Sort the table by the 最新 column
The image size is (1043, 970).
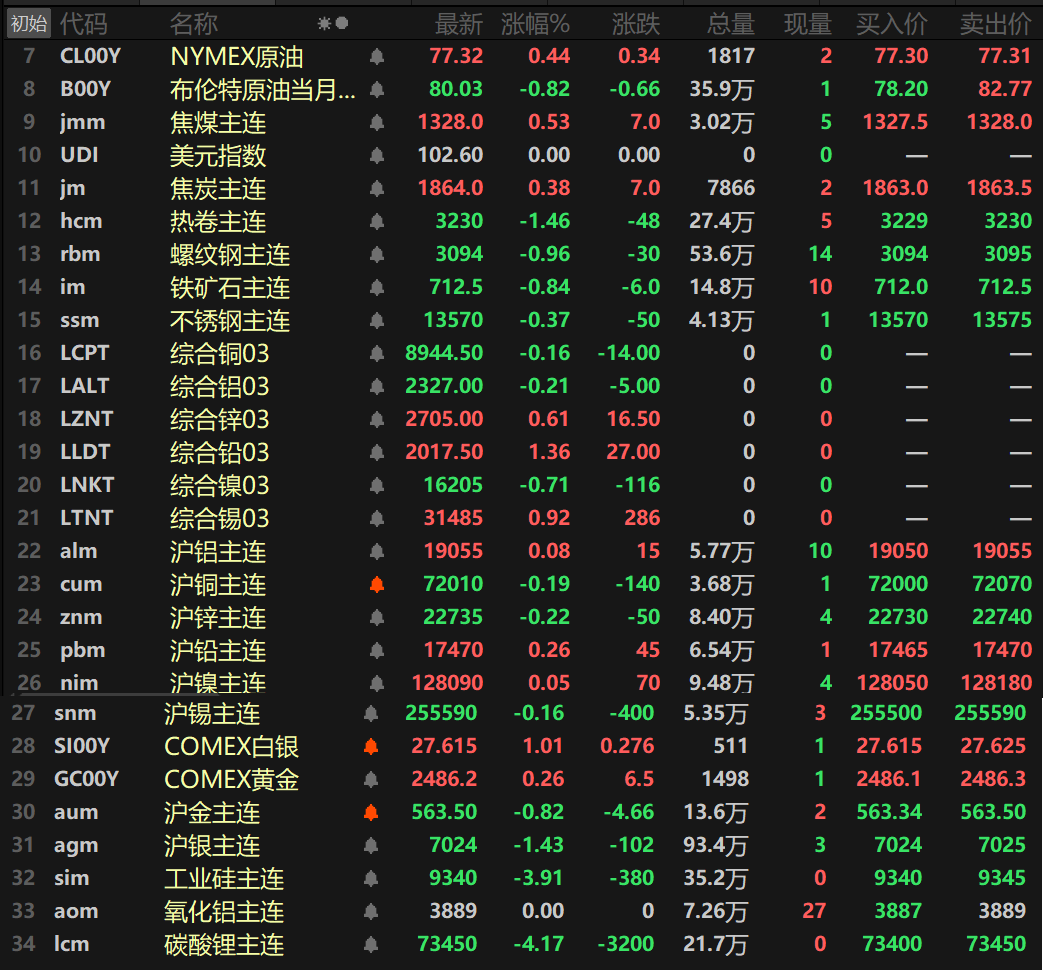tap(459, 23)
